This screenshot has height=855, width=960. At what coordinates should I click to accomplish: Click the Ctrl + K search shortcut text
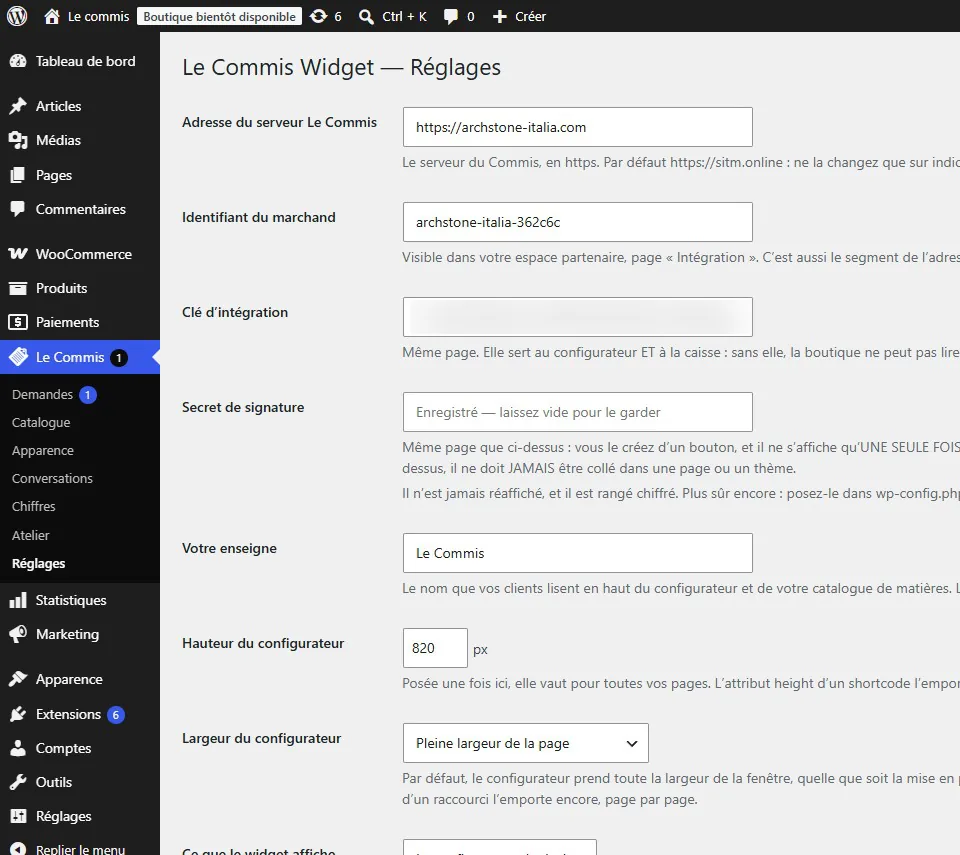[x=404, y=17]
